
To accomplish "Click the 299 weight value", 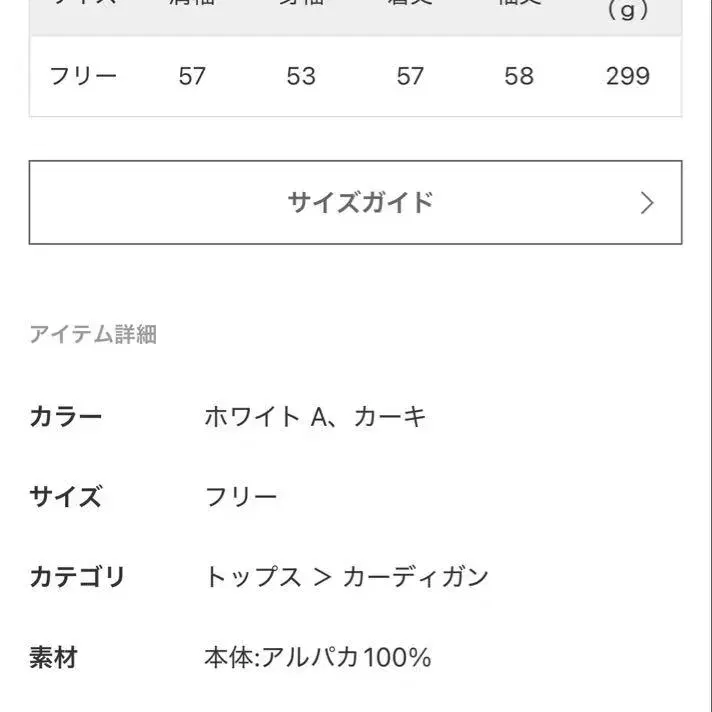I will (x=628, y=76).
